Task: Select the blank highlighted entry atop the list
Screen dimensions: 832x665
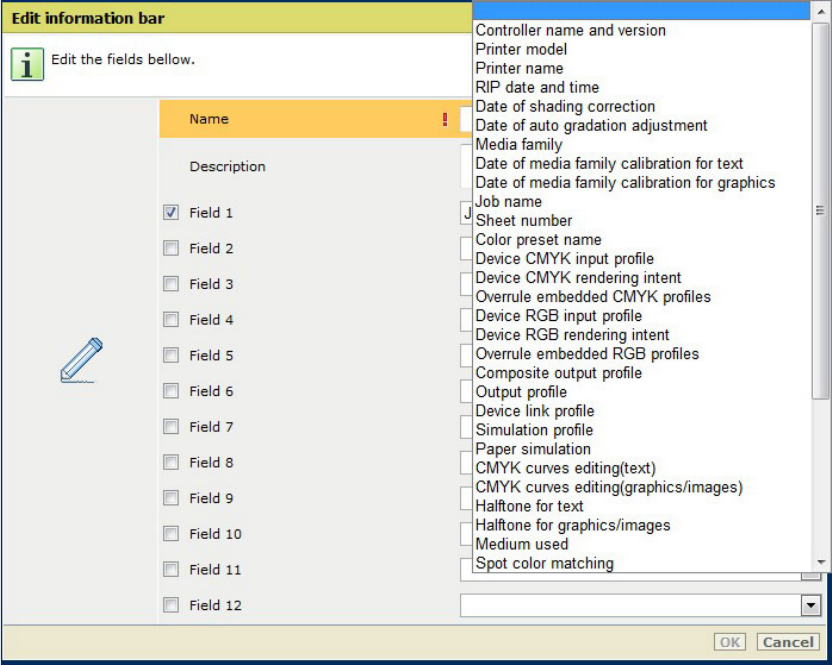Action: pyautogui.click(x=640, y=11)
